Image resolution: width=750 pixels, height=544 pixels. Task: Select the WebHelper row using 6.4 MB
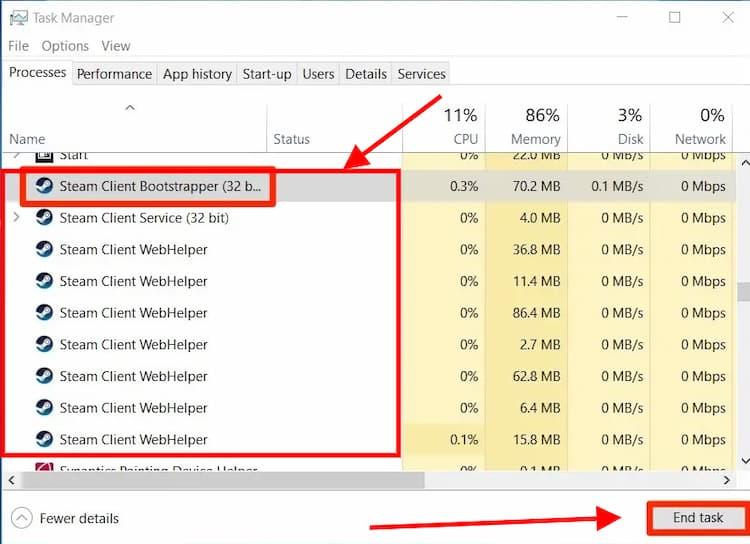click(371, 407)
